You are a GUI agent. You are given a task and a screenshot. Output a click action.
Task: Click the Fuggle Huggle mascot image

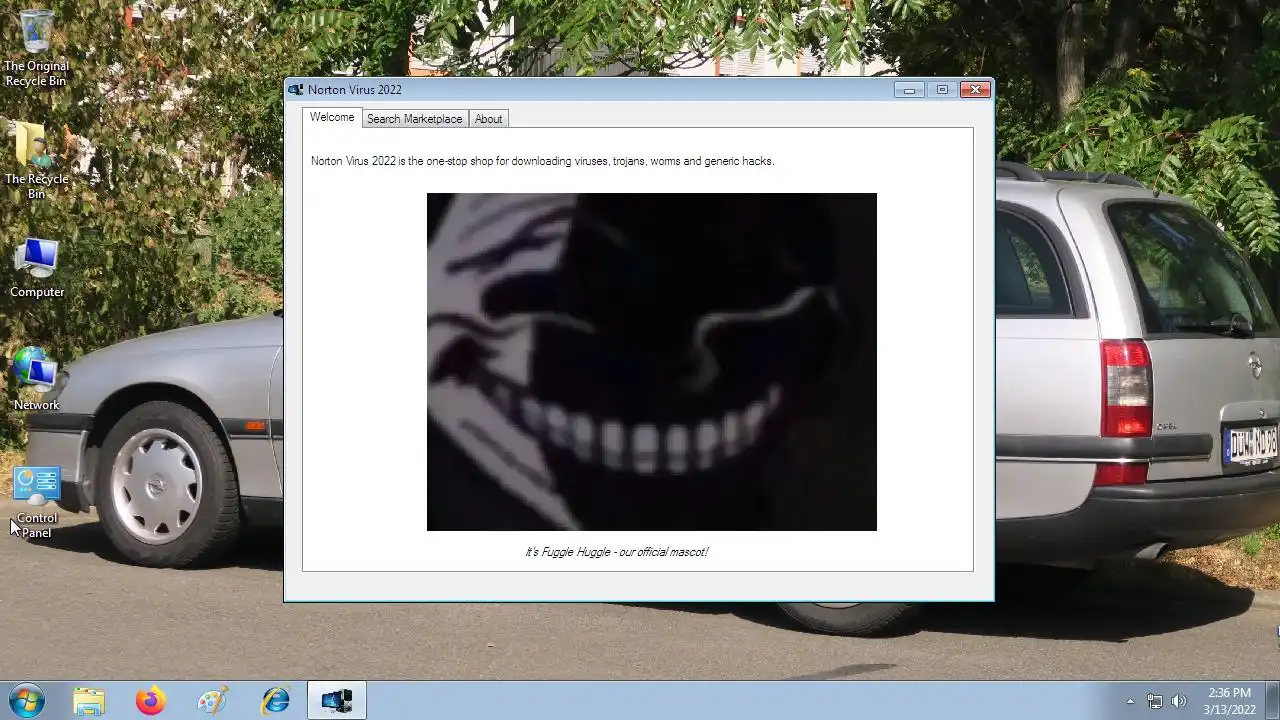pos(652,362)
